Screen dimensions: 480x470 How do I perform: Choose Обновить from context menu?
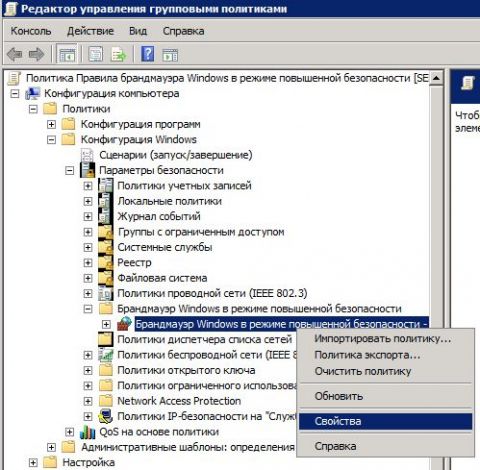[385, 396]
